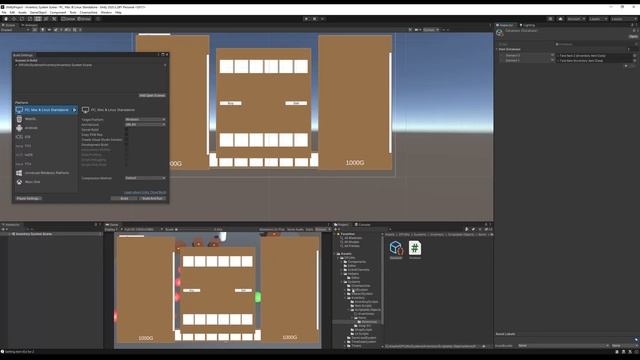The height and width of the screenshot is (360, 640).
Task: Toggle the scene checkbox in Scenes In Build
Action: (x=16, y=65)
